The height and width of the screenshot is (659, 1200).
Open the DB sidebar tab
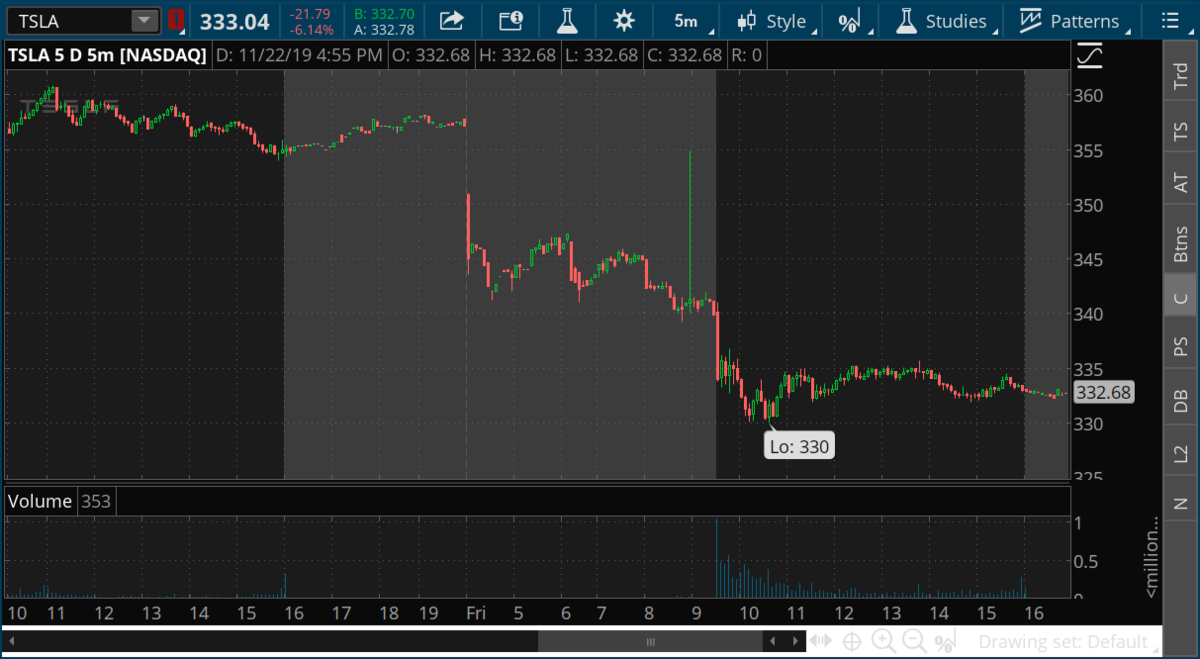point(1181,399)
